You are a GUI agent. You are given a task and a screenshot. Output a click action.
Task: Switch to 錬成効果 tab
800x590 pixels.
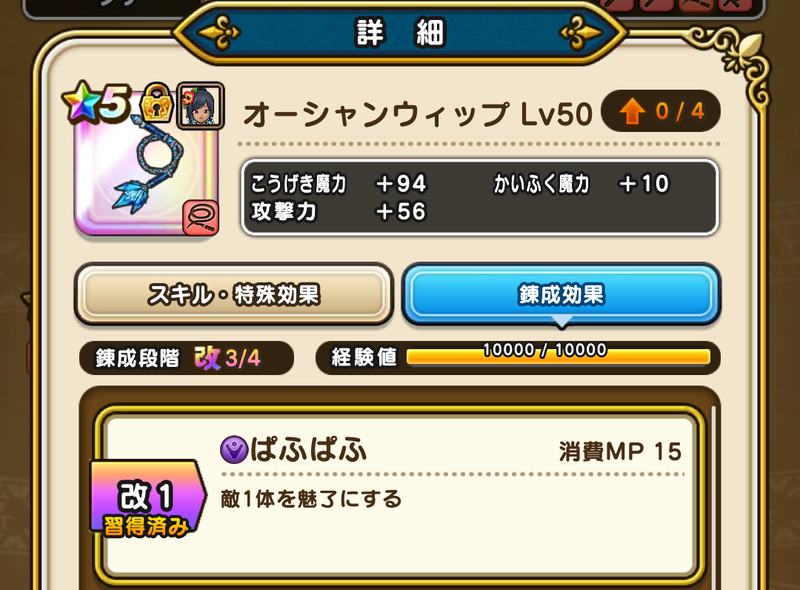561,294
